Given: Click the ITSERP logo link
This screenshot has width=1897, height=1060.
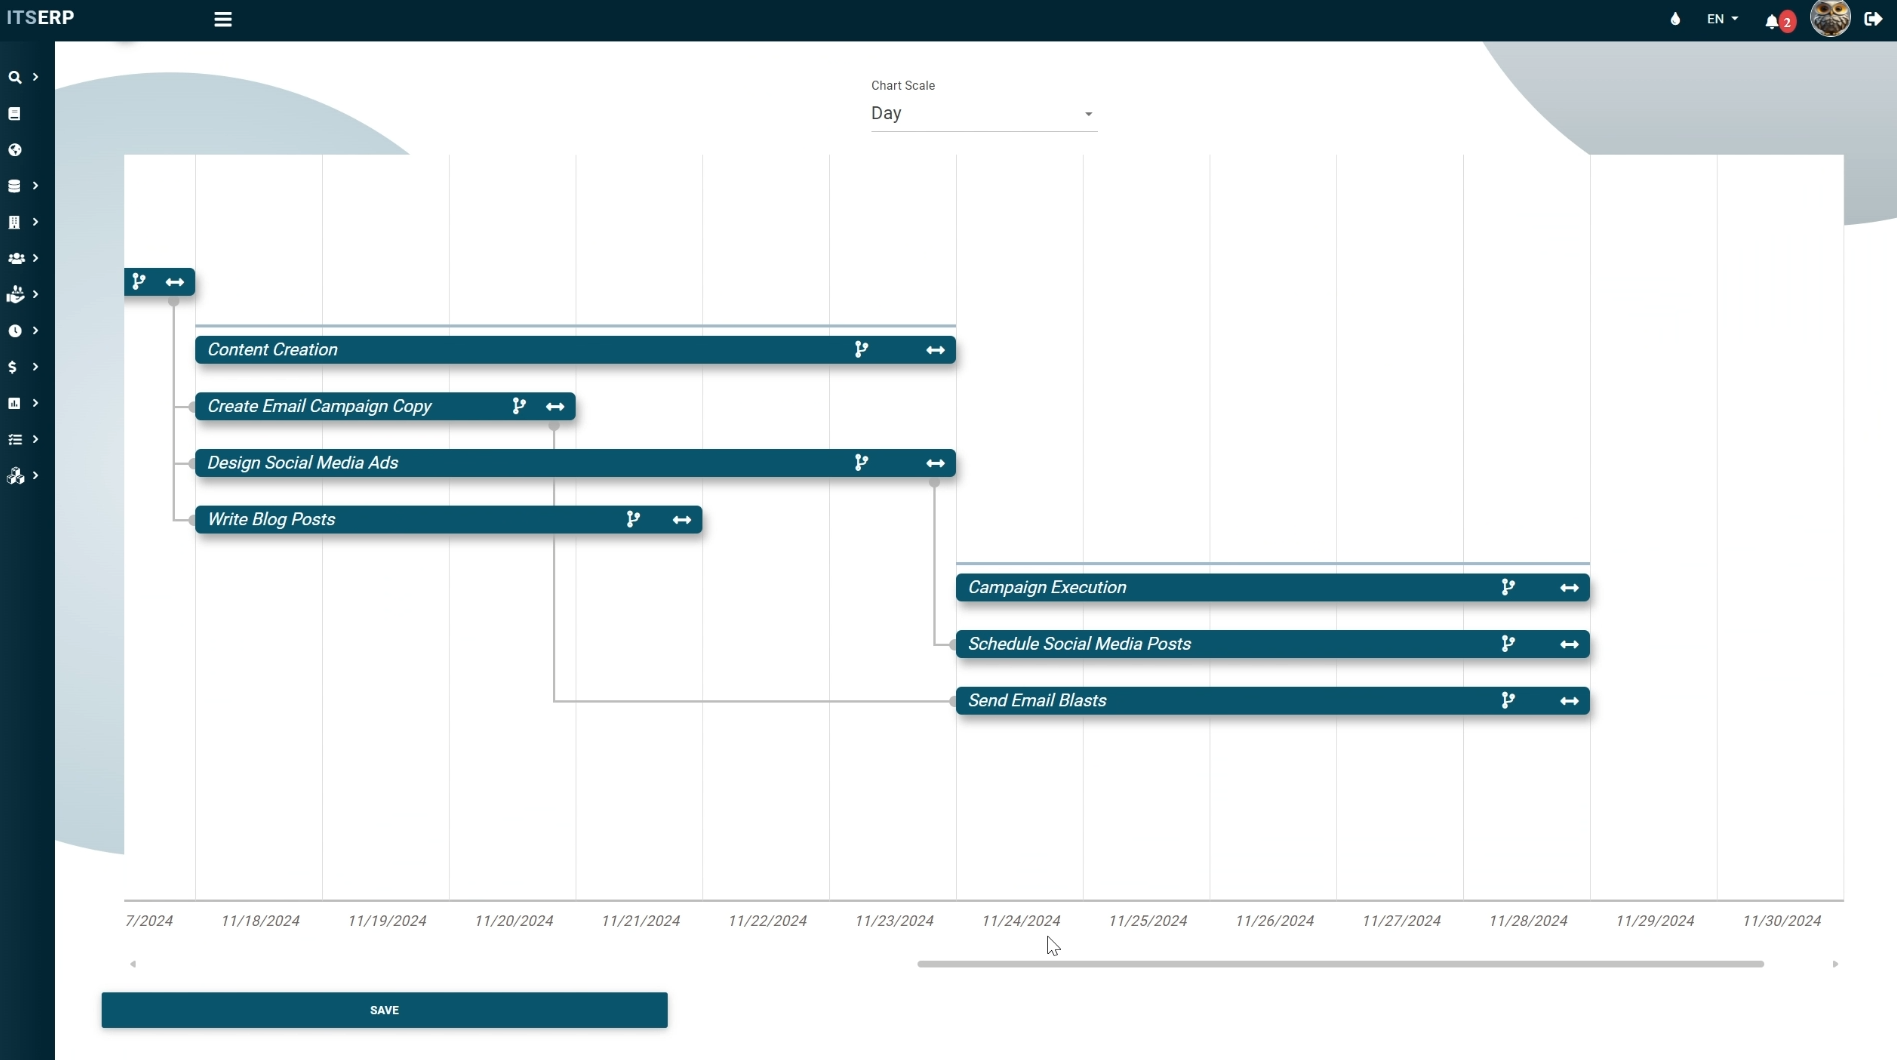Looking at the screenshot, I should click(x=40, y=18).
